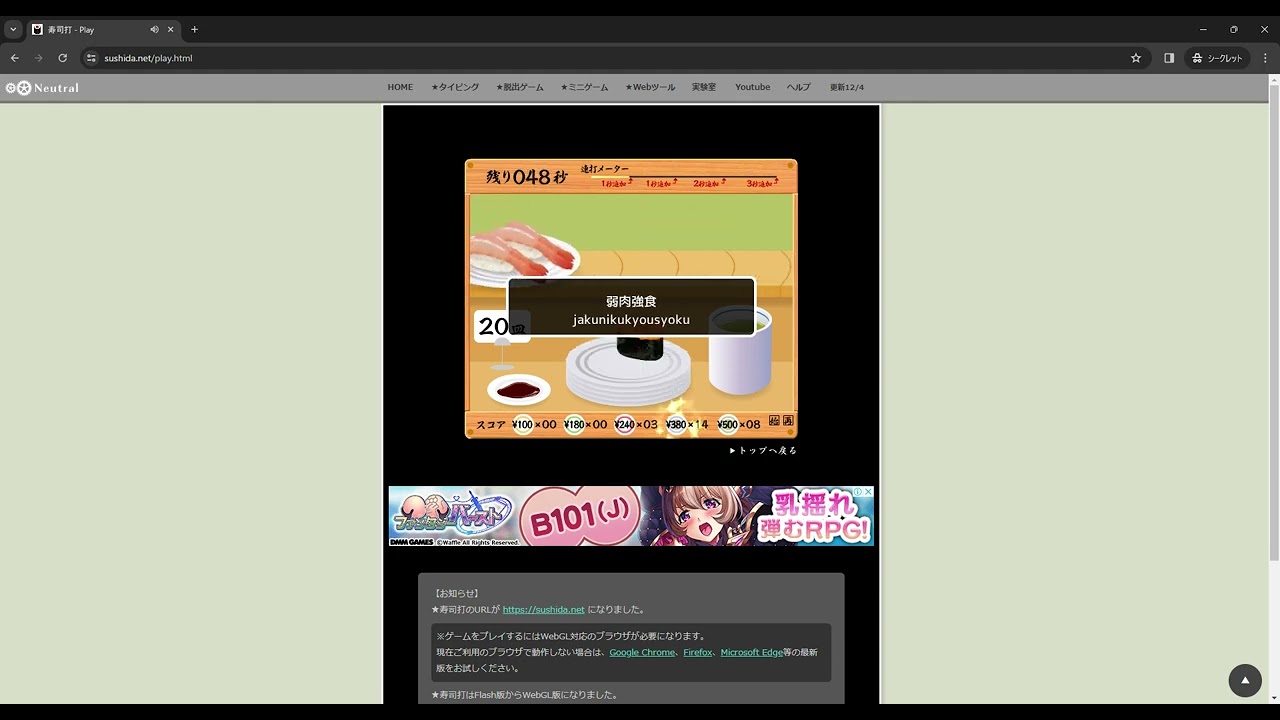Open the browser side panel

(1169, 58)
